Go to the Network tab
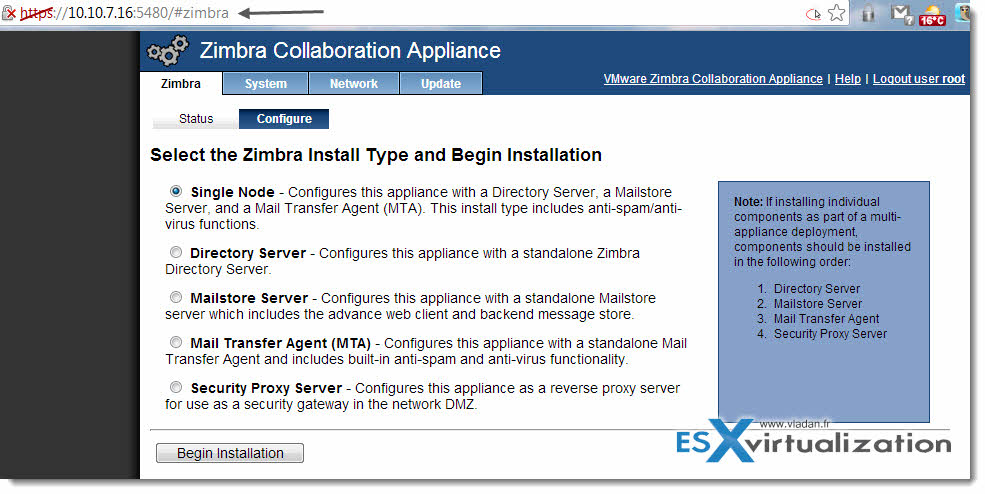Image resolution: width=985 pixels, height=494 pixels. tap(354, 84)
